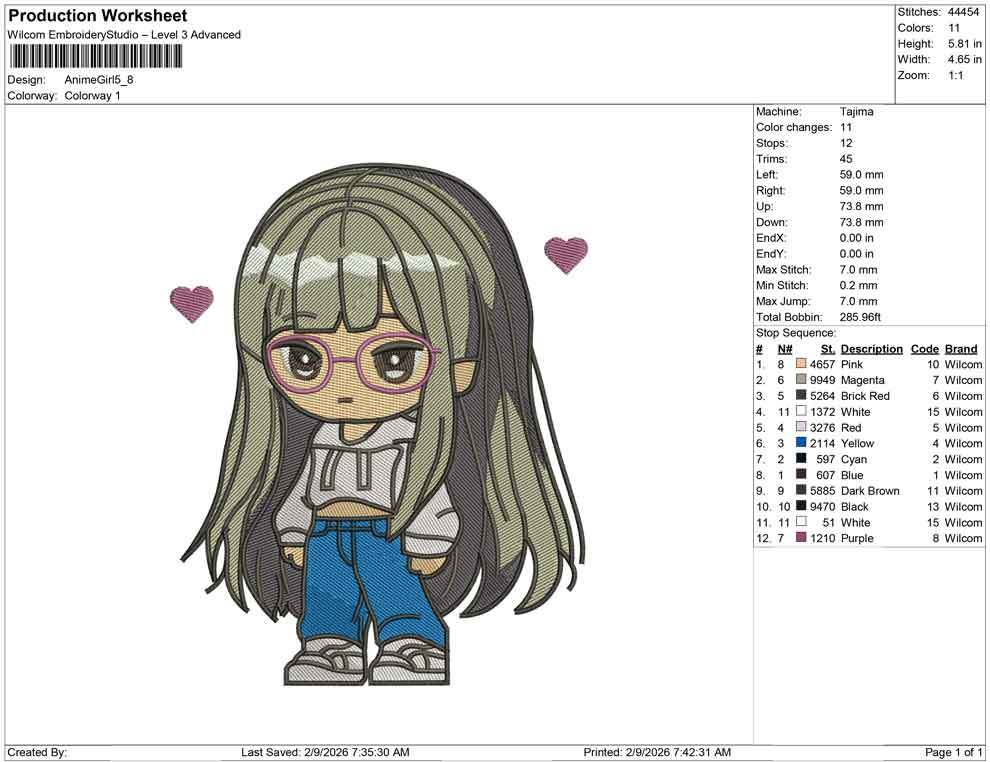Click the St. column heading
Viewport: 990px width, 762px height.
tap(827, 348)
